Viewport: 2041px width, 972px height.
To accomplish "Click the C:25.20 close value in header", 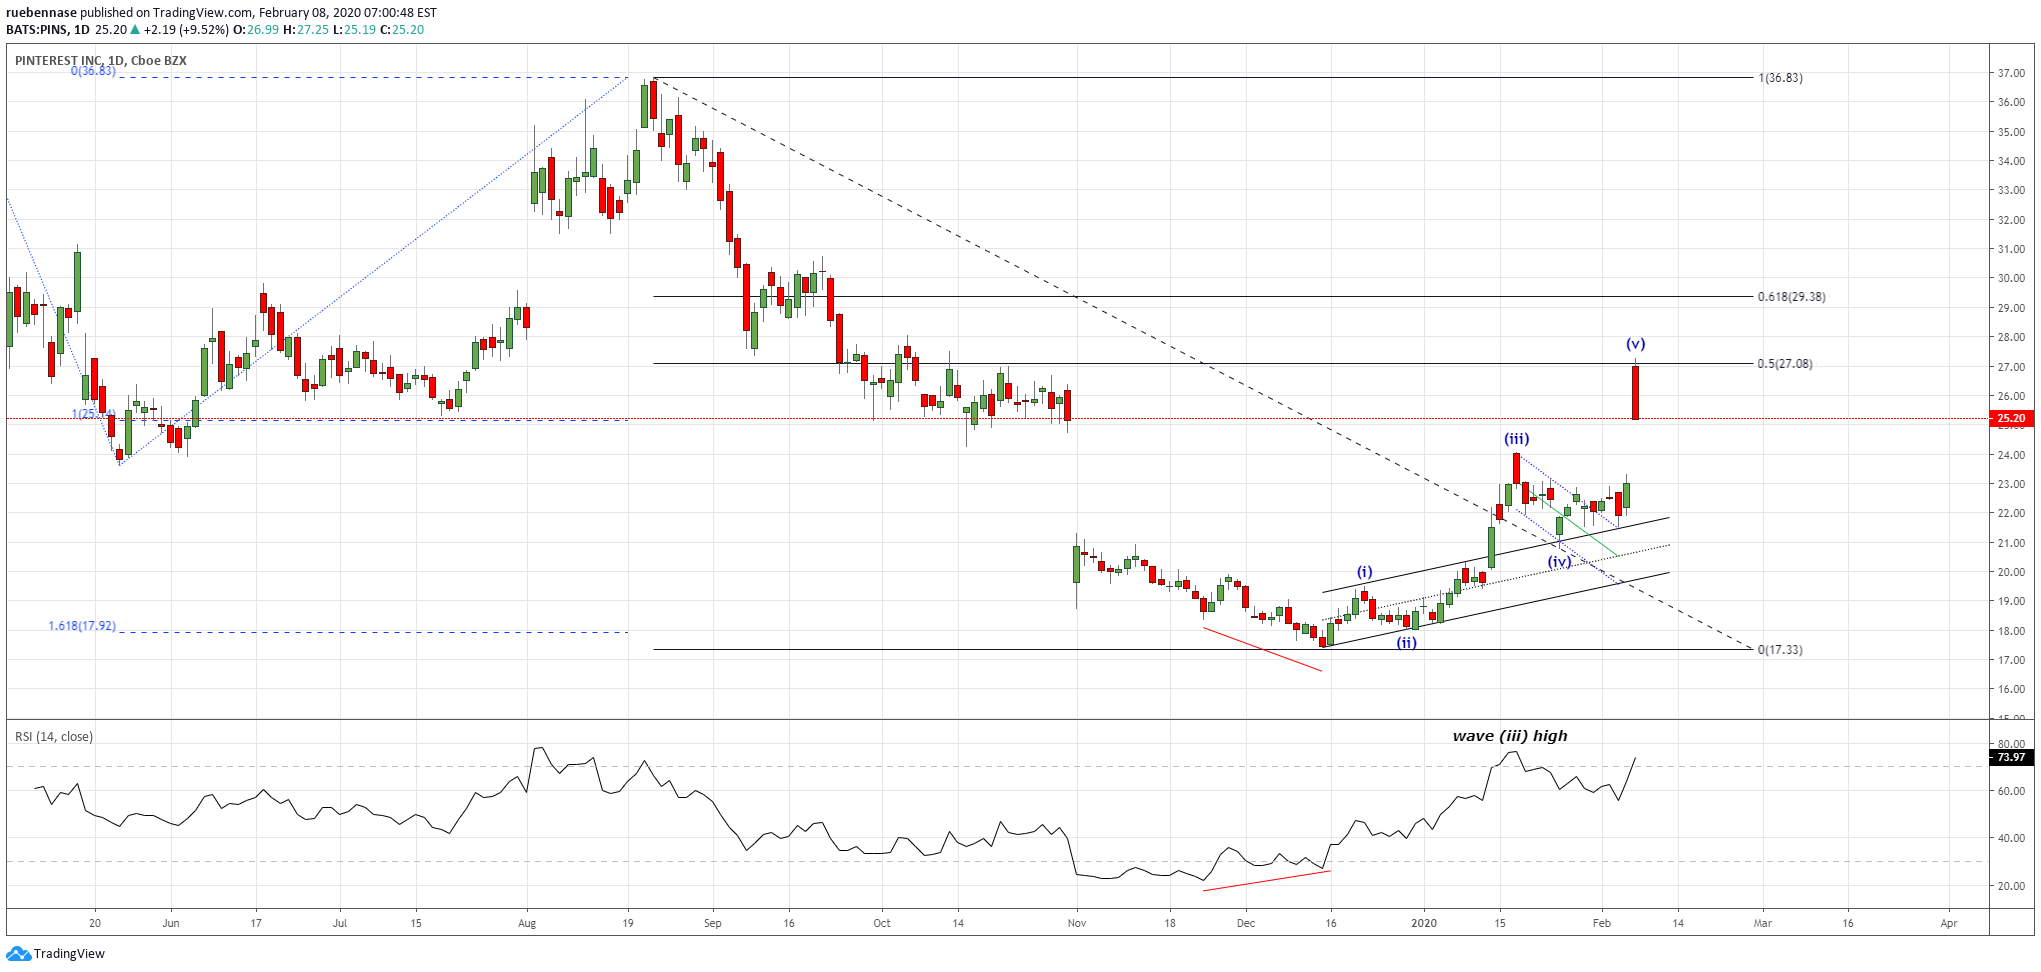I will coord(402,30).
